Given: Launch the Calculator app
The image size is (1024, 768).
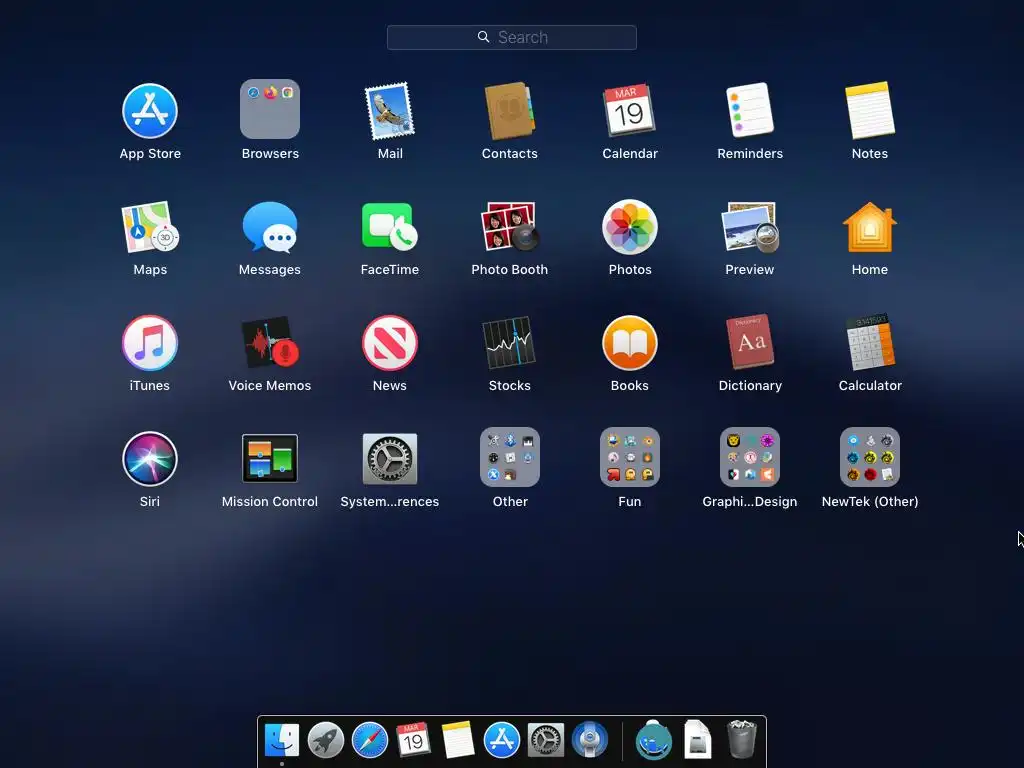Looking at the screenshot, I should tap(870, 342).
